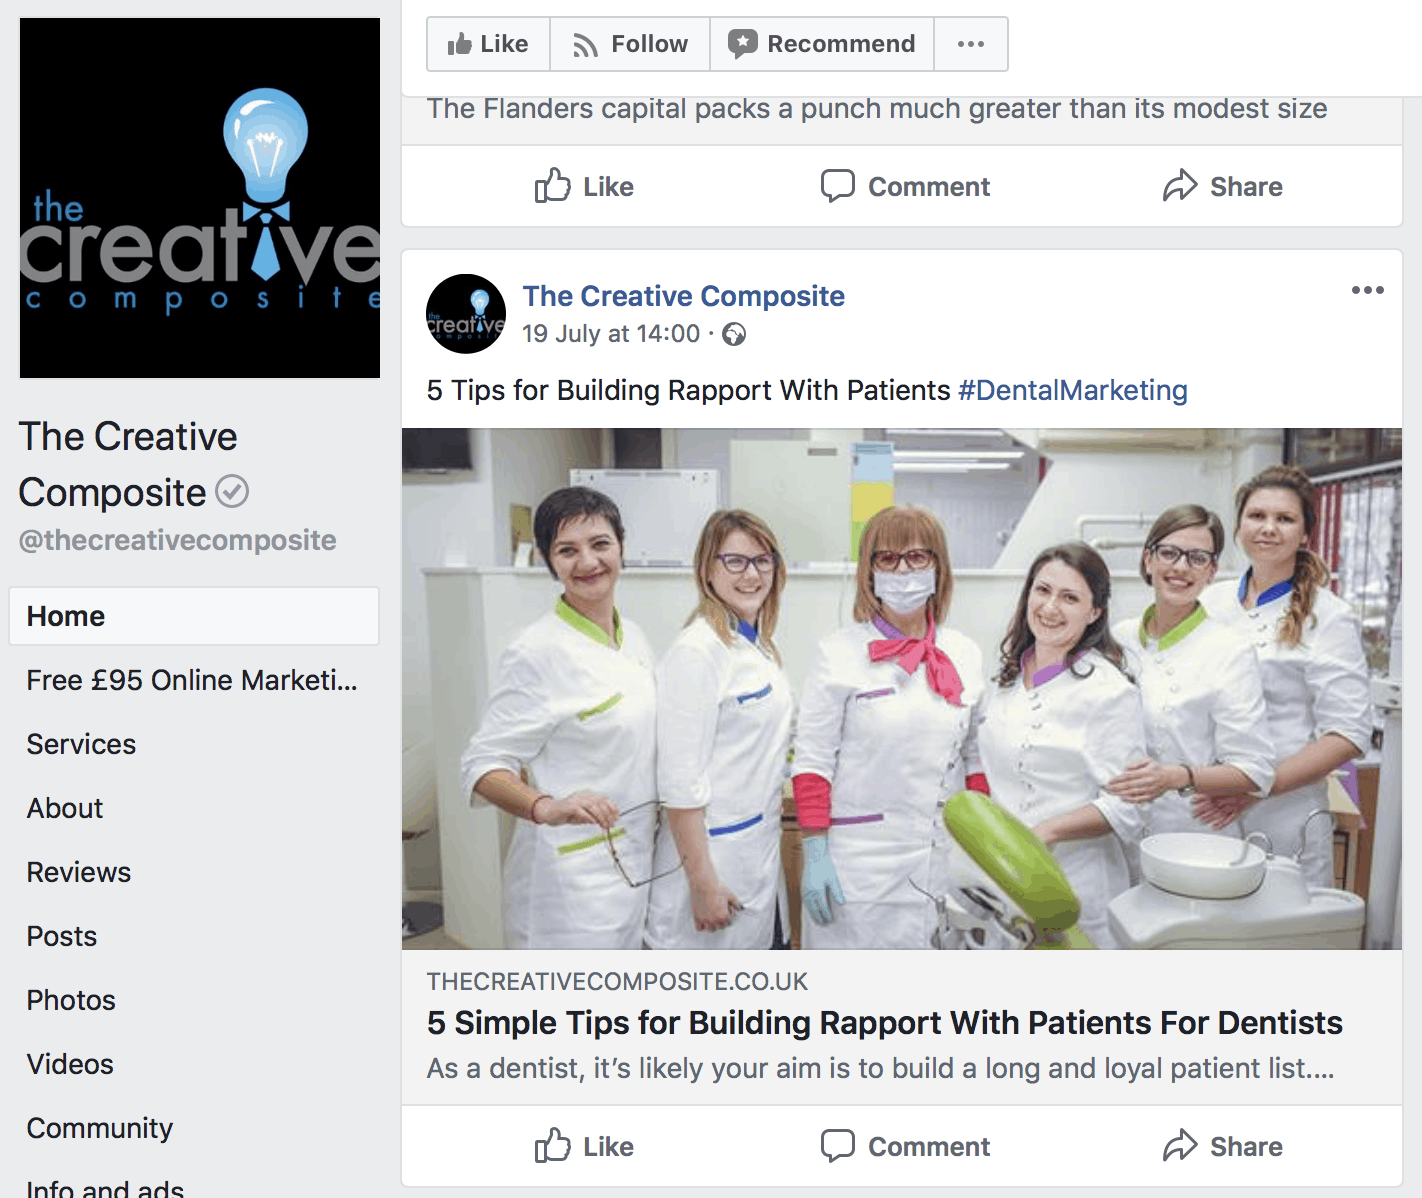Click the THECREATIVECOMPOSITE.CO.UK source link
The width and height of the screenshot is (1422, 1198).
pos(617,982)
